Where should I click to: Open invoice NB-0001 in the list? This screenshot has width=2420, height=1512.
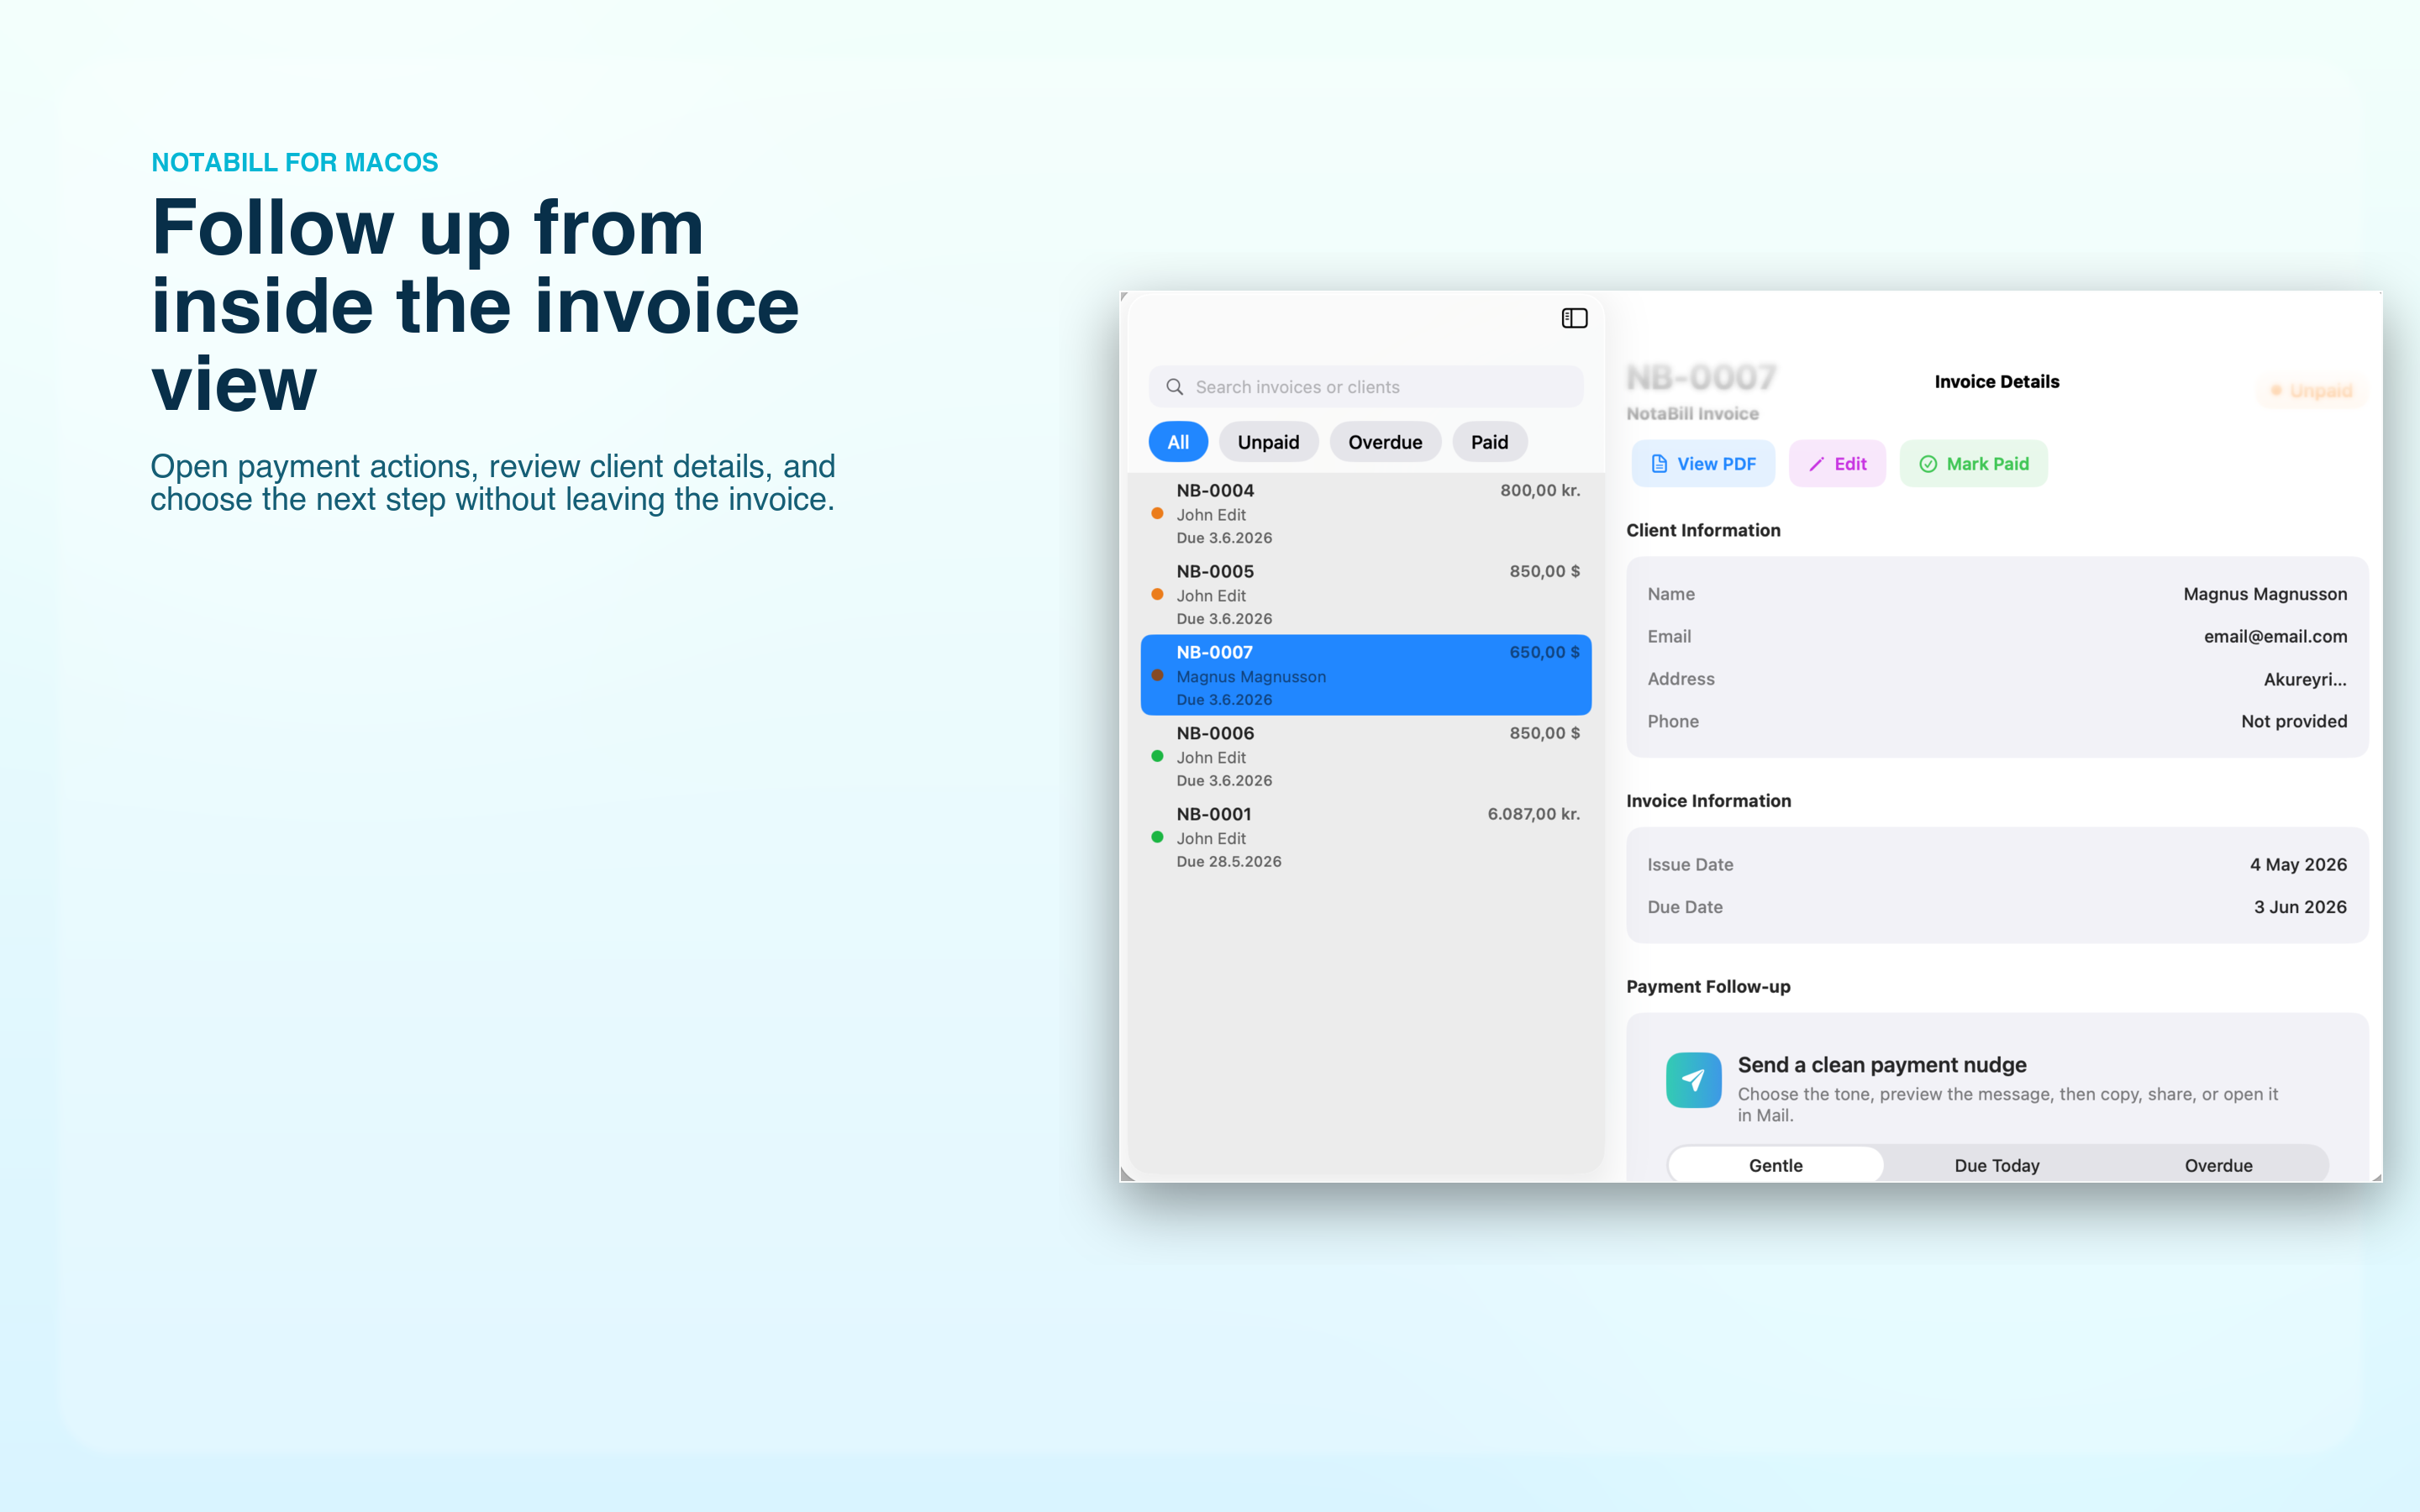(1366, 837)
